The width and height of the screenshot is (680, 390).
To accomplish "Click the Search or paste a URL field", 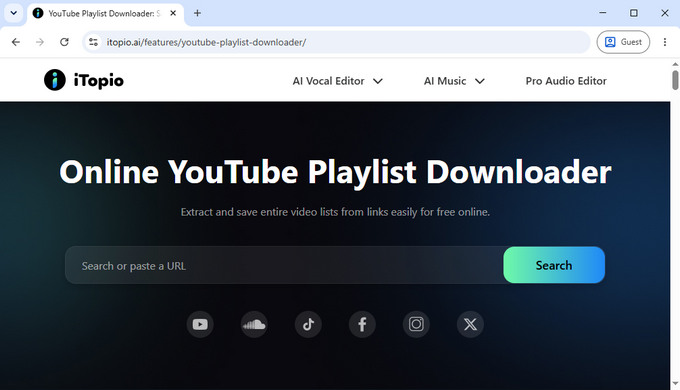I will [284, 265].
